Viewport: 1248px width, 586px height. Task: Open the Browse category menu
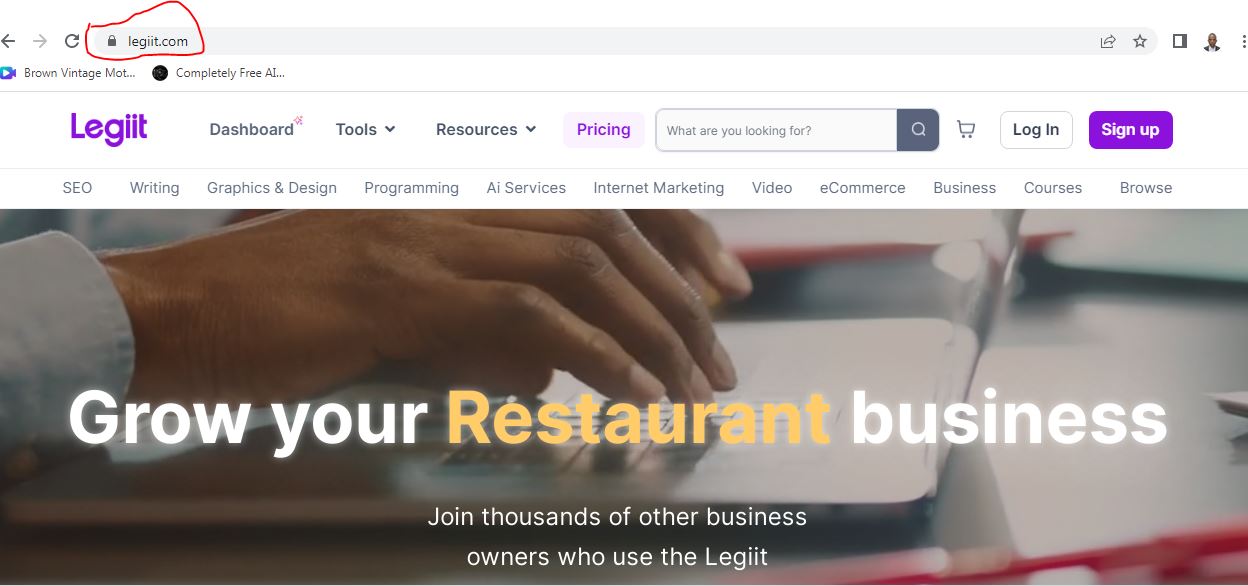[1146, 188]
